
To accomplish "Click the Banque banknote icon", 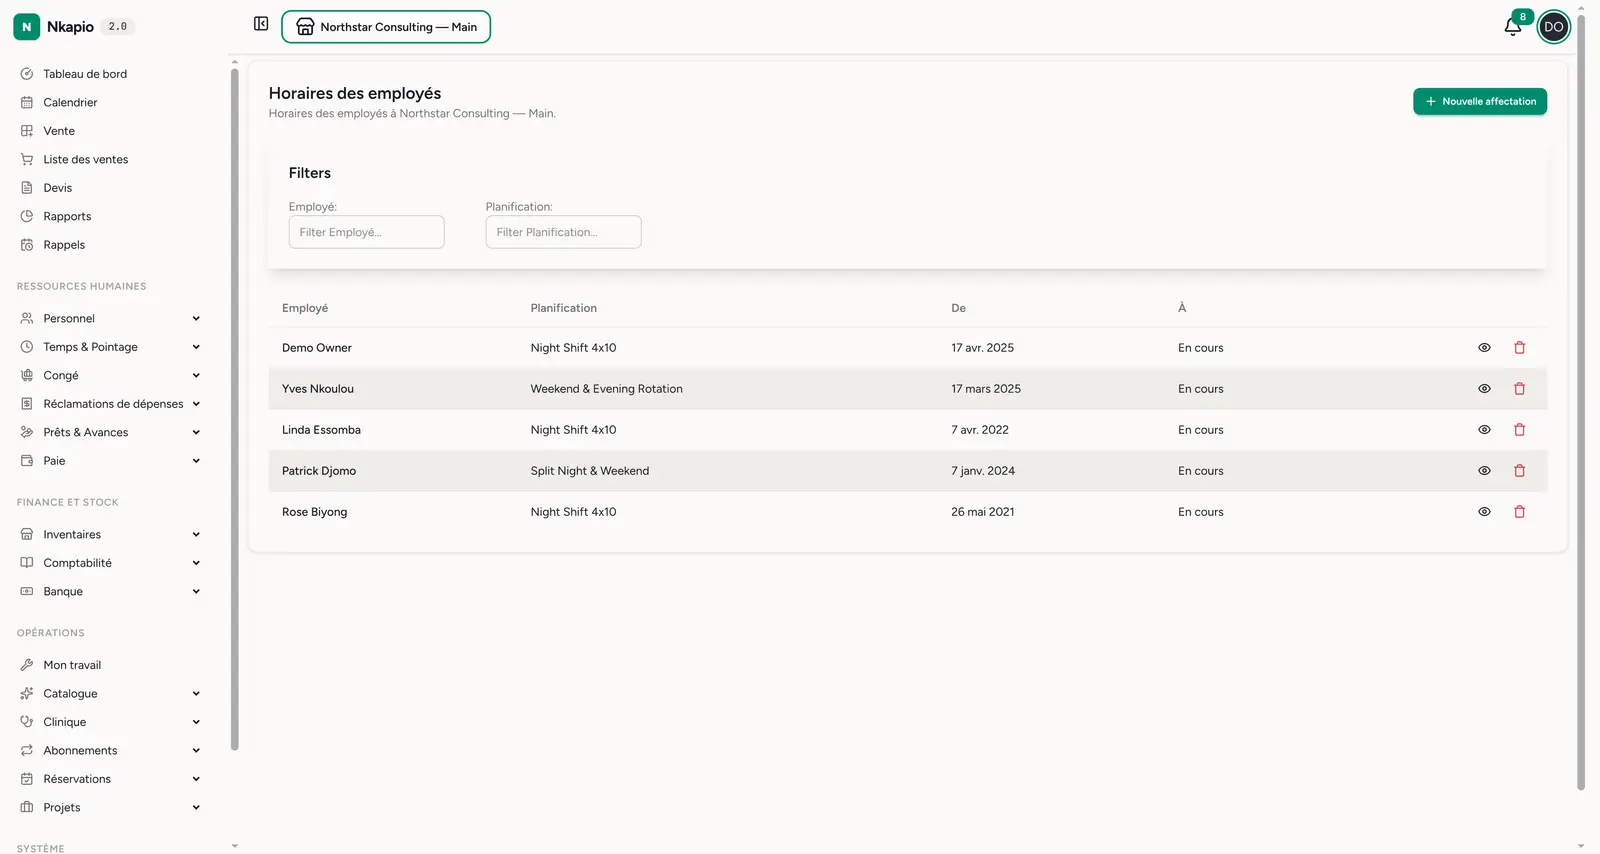I will pyautogui.click(x=27, y=592).
